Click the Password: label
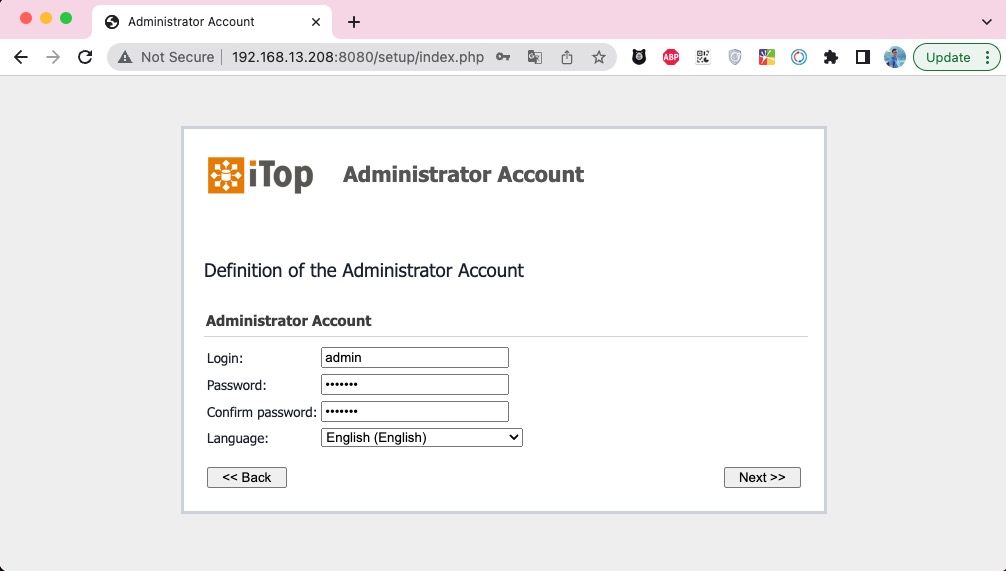 [x=236, y=385]
